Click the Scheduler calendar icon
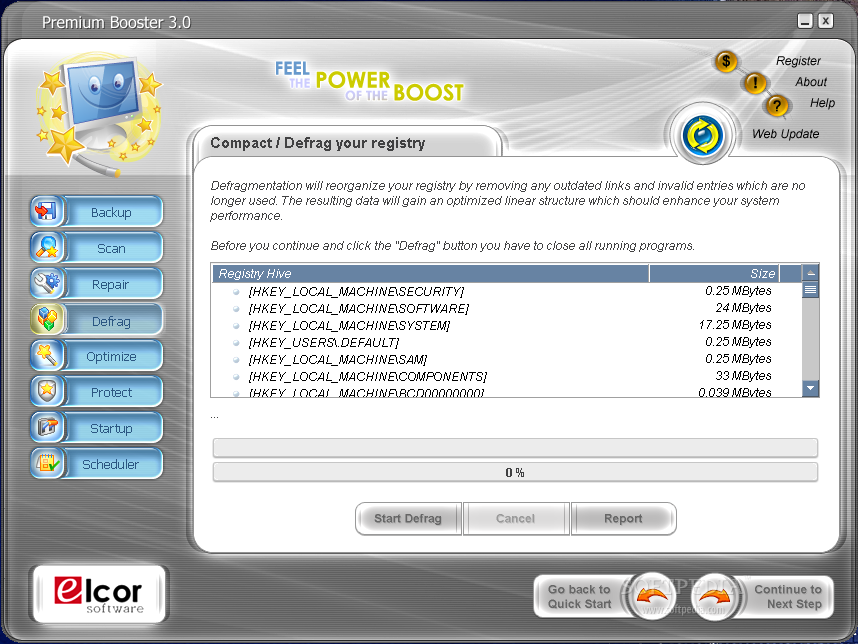Viewport: 858px width, 644px height. (x=47, y=464)
